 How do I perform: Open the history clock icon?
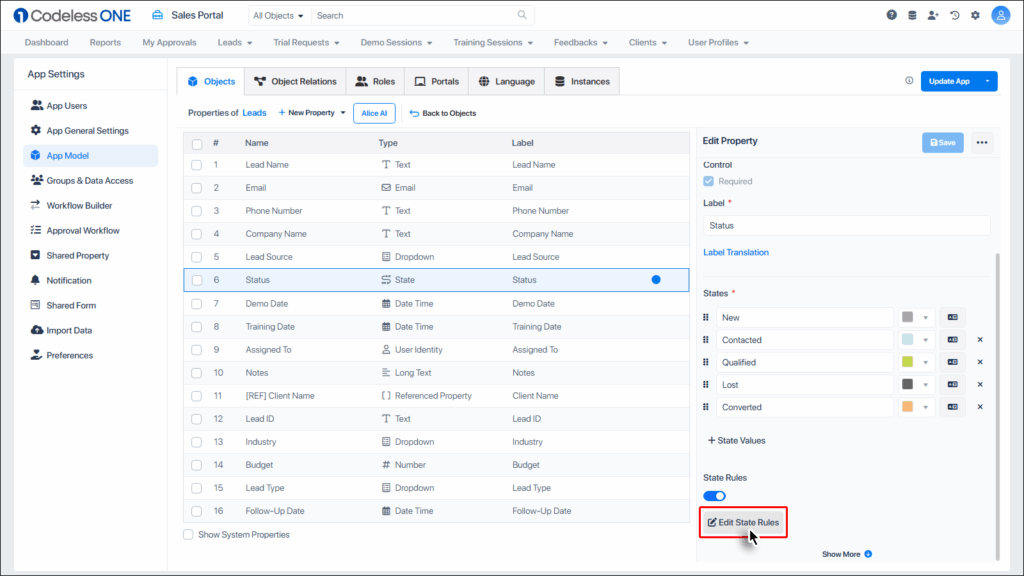click(955, 15)
